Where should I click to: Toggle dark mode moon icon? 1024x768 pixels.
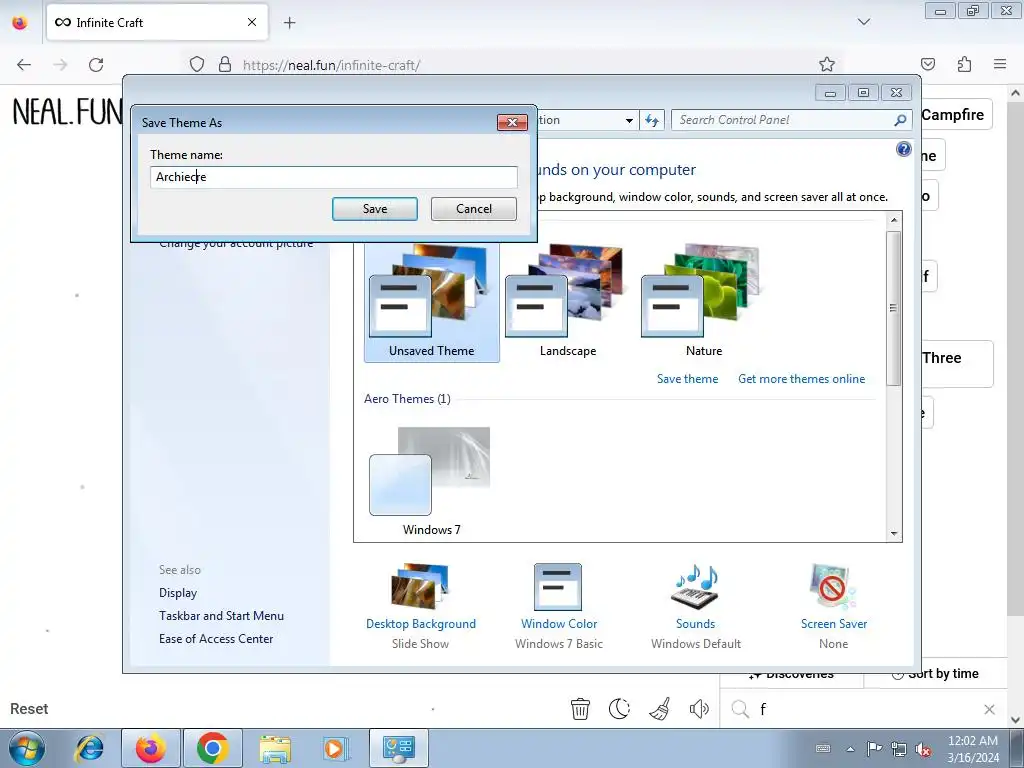click(x=619, y=709)
